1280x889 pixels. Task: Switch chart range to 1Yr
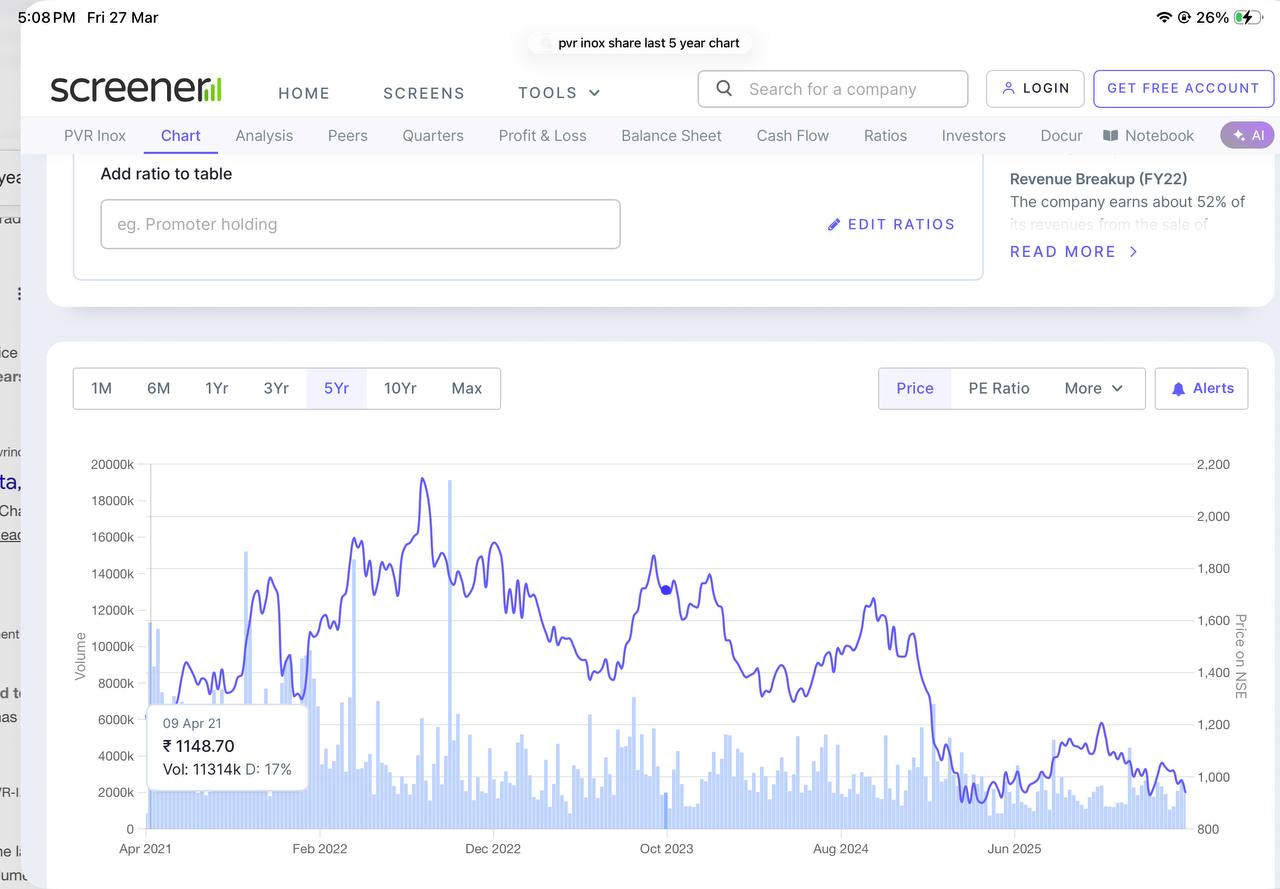(217, 389)
